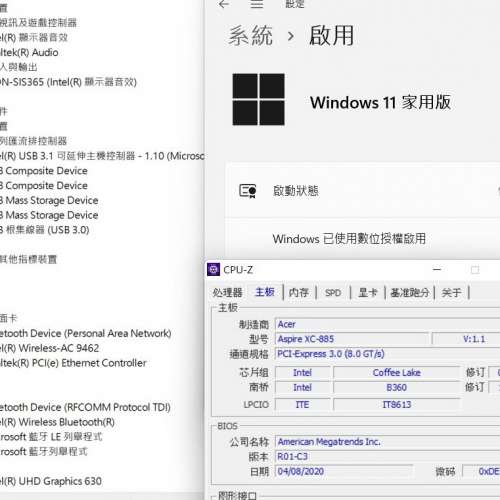Open the 关于 tab in CPU-Z
Image resolution: width=500 pixels, height=500 pixels.
tap(451, 293)
